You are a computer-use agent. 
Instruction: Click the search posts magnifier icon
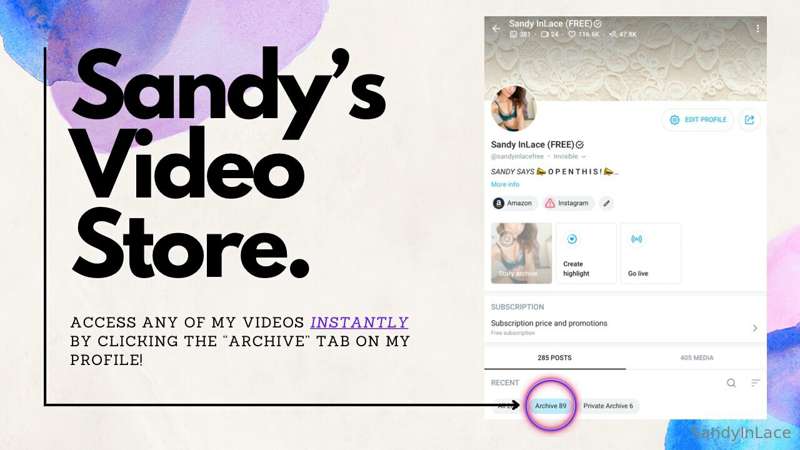pos(731,383)
